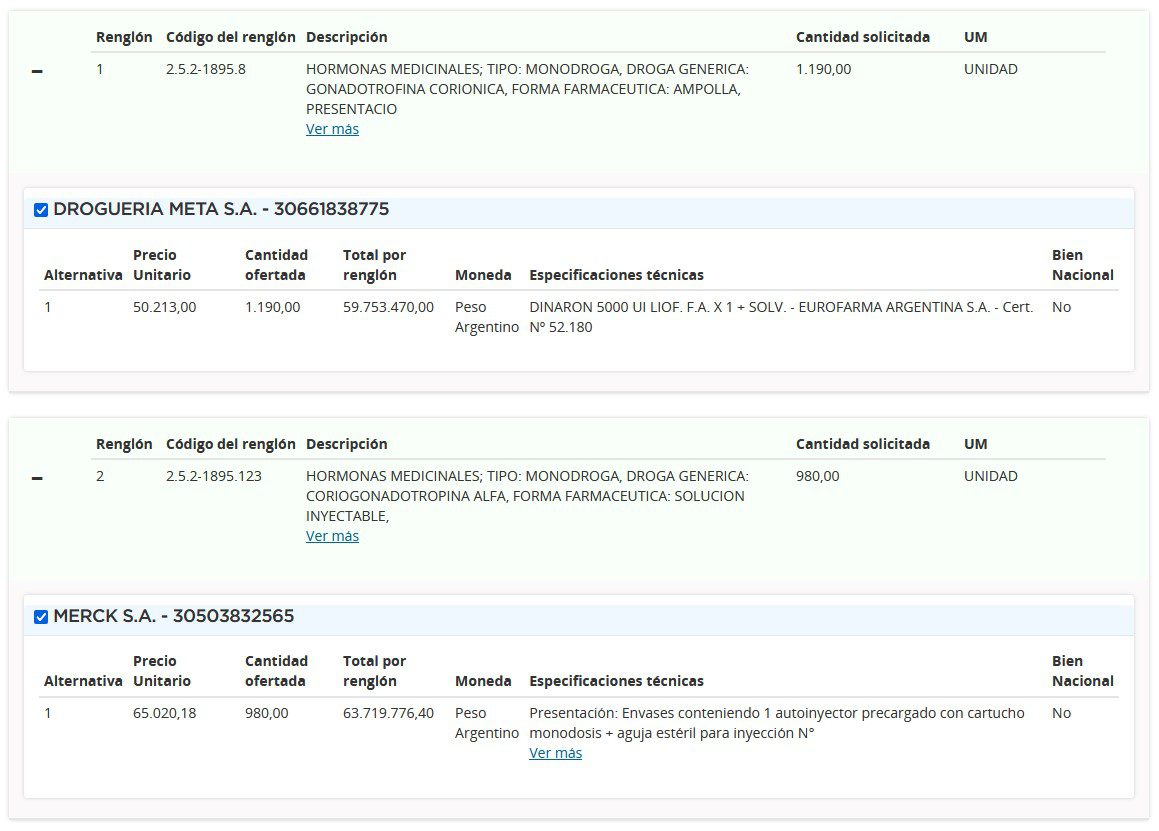Select row code 2.5.2-1895.8
The image size is (1159, 831).
point(205,69)
